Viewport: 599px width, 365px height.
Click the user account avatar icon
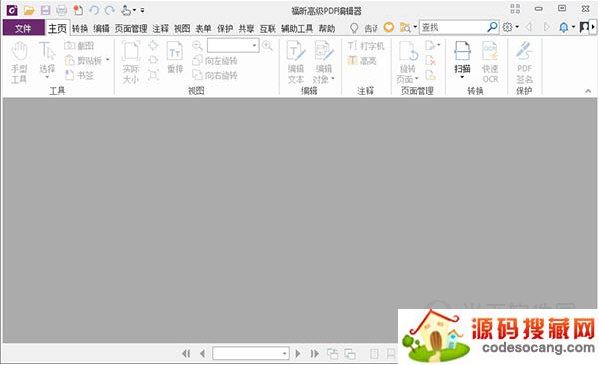(x=584, y=27)
